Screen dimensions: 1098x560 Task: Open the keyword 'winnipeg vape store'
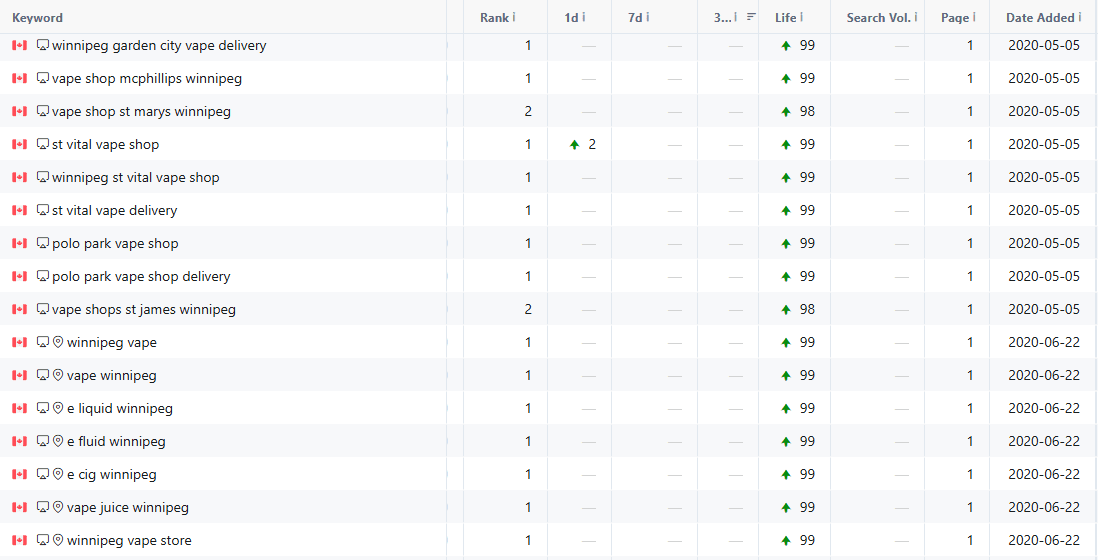click(129, 540)
